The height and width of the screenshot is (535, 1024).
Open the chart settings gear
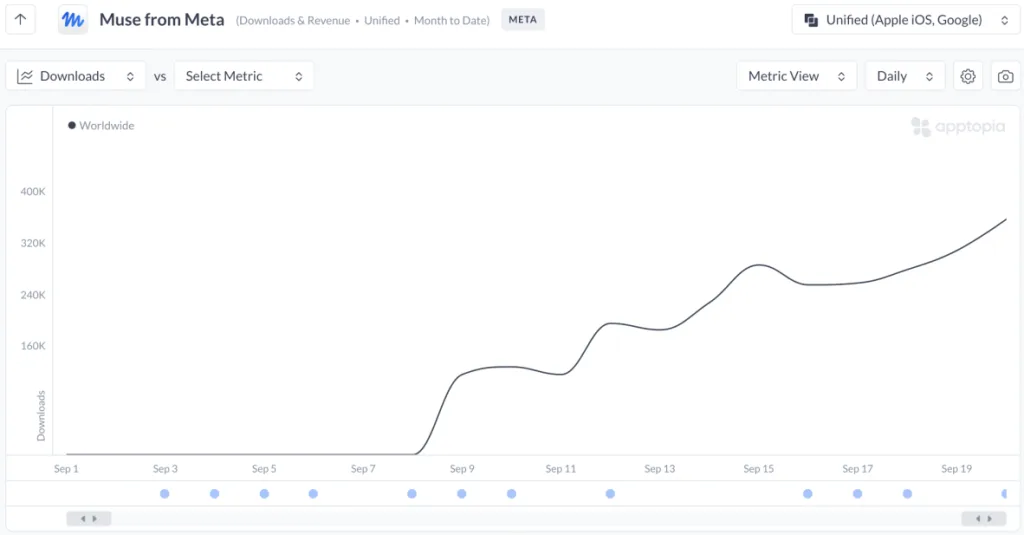coord(968,76)
